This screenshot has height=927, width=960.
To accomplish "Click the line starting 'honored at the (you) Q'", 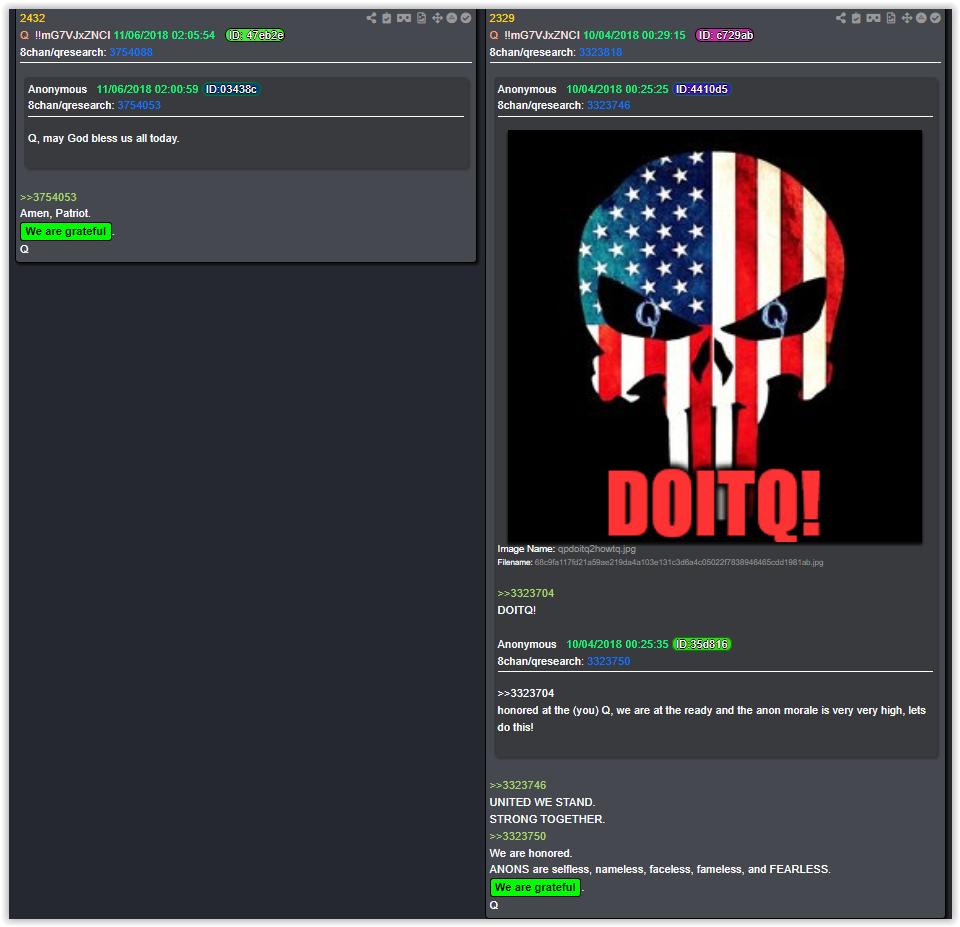I will pyautogui.click(x=711, y=719).
